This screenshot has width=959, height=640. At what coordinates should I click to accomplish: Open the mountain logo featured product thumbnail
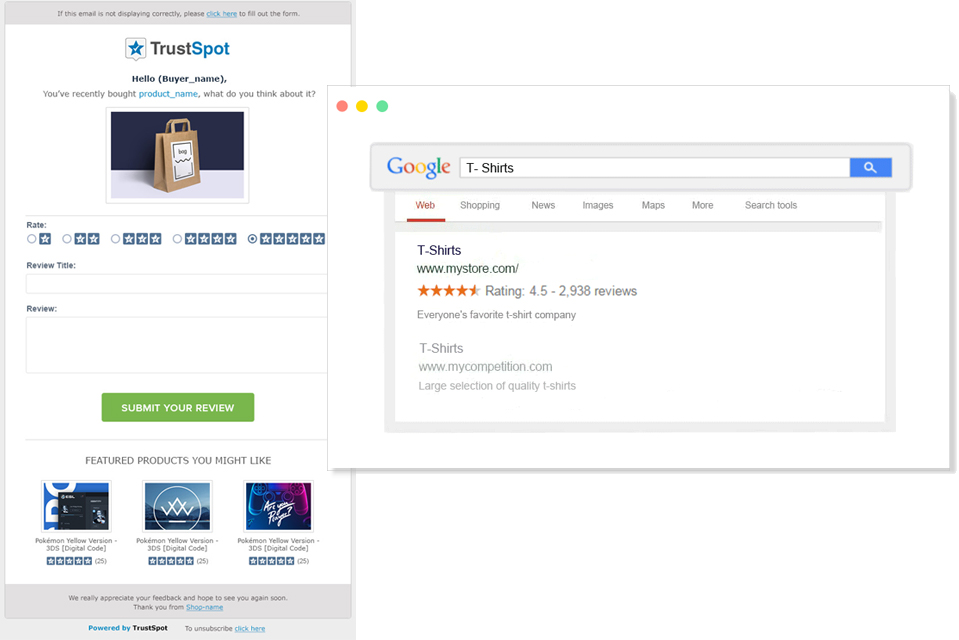[177, 506]
